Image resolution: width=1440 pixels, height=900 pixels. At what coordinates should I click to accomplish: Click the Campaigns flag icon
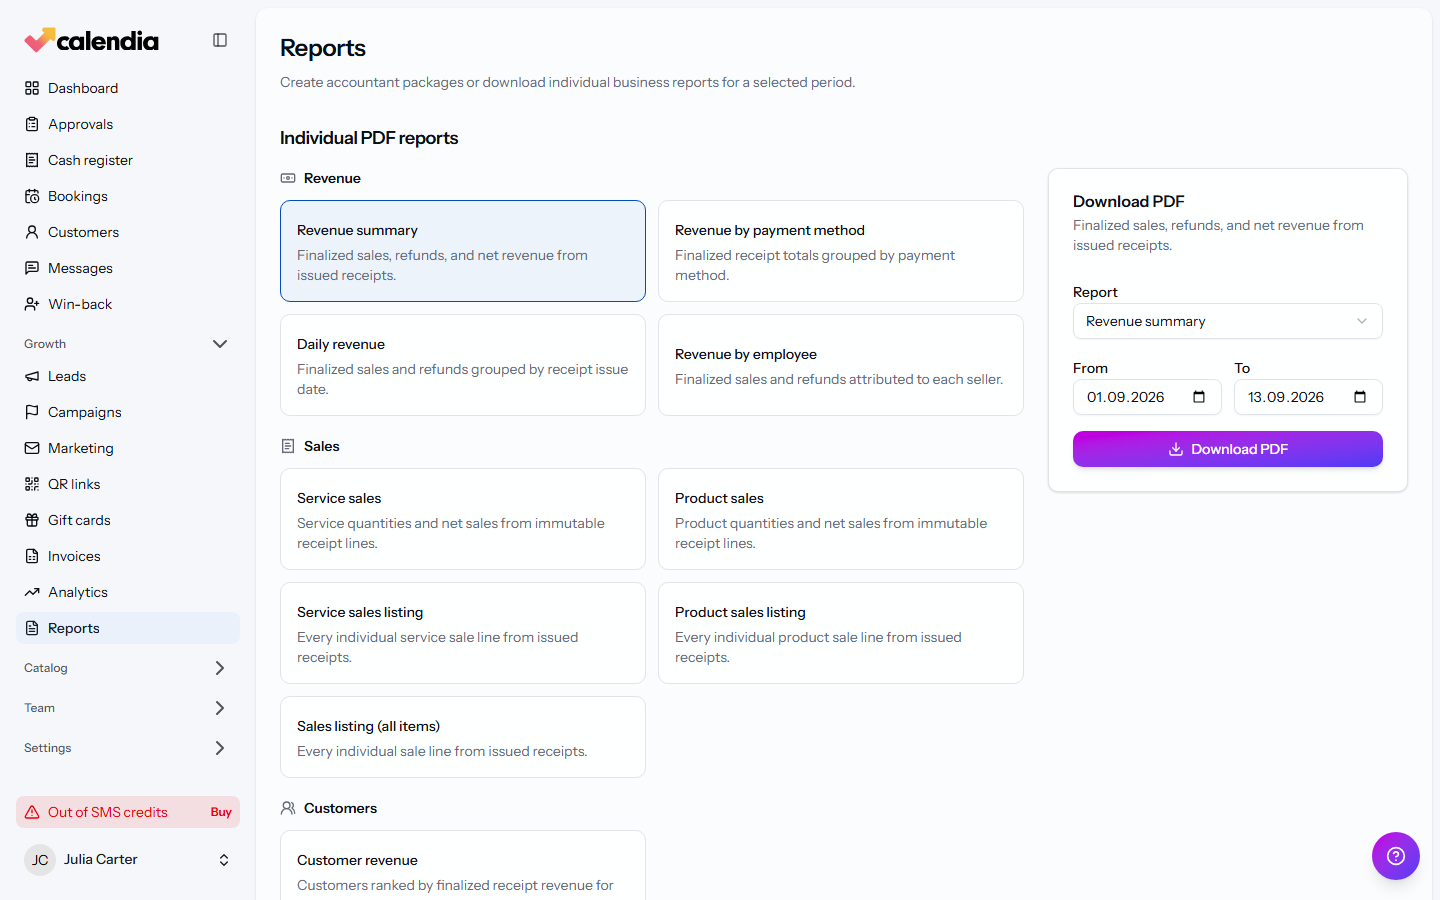[x=32, y=412]
